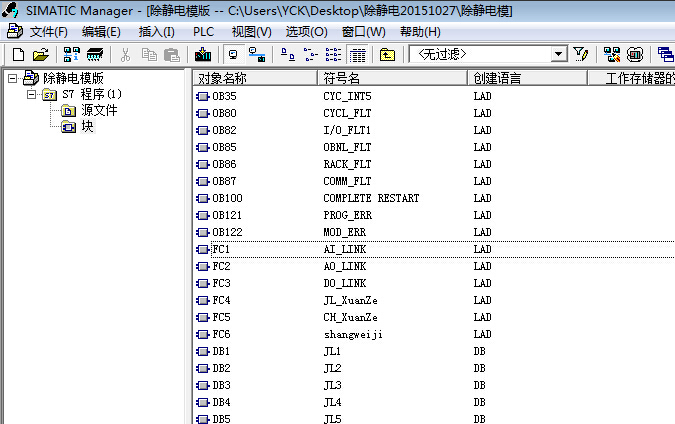Sort by the 创建语言 column header
The image size is (675, 424).
[x=527, y=78]
